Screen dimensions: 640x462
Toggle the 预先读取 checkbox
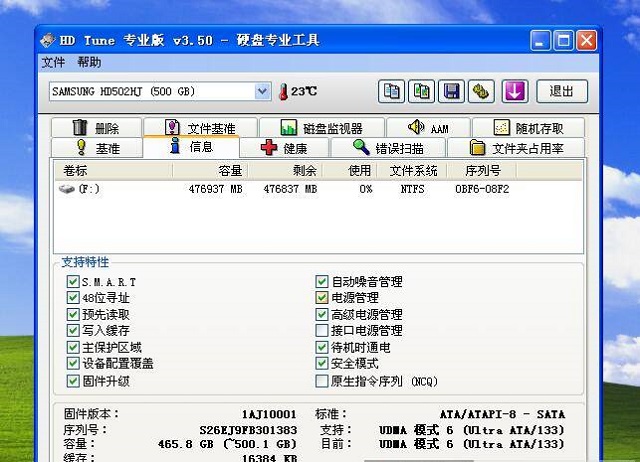point(73,314)
